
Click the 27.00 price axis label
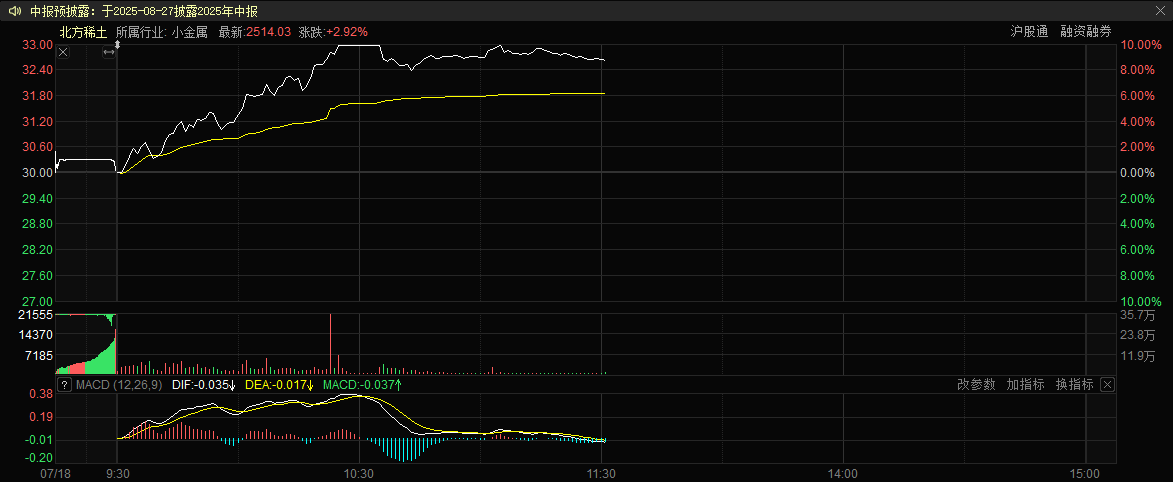[x=38, y=302]
